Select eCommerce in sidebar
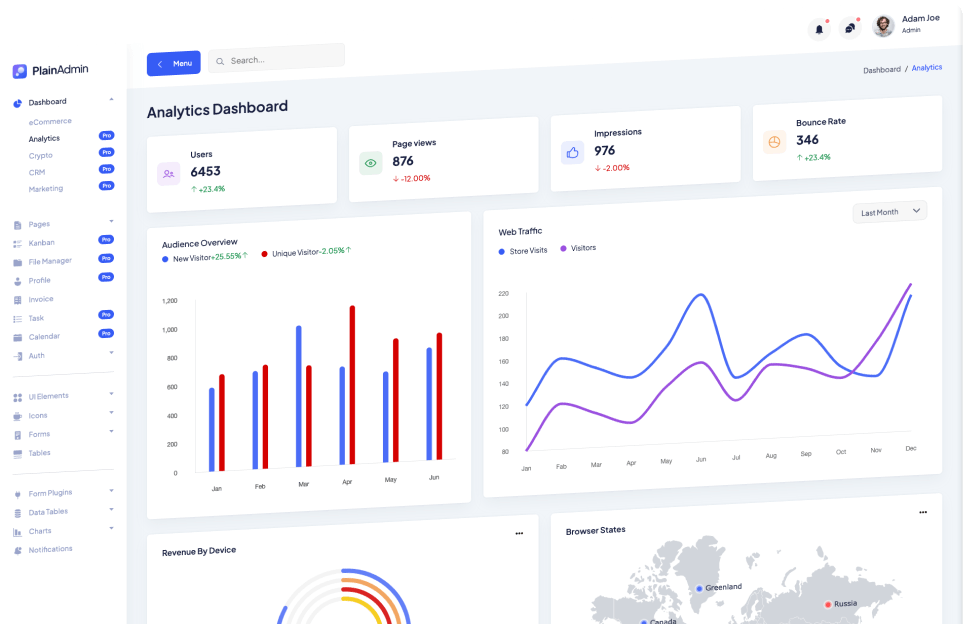The image size is (963, 624). [50, 121]
